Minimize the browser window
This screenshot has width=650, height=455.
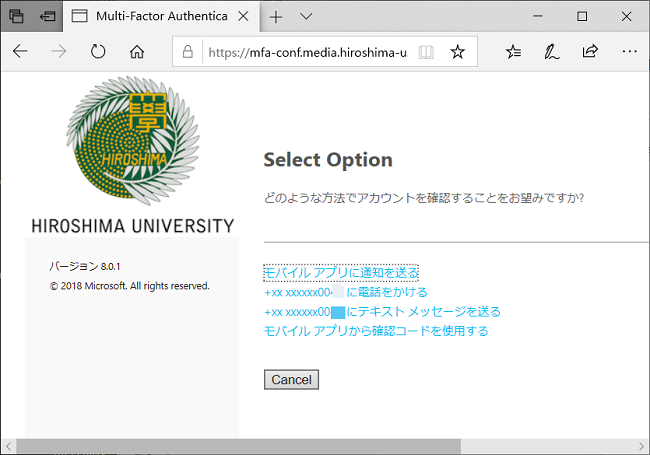tap(538, 16)
